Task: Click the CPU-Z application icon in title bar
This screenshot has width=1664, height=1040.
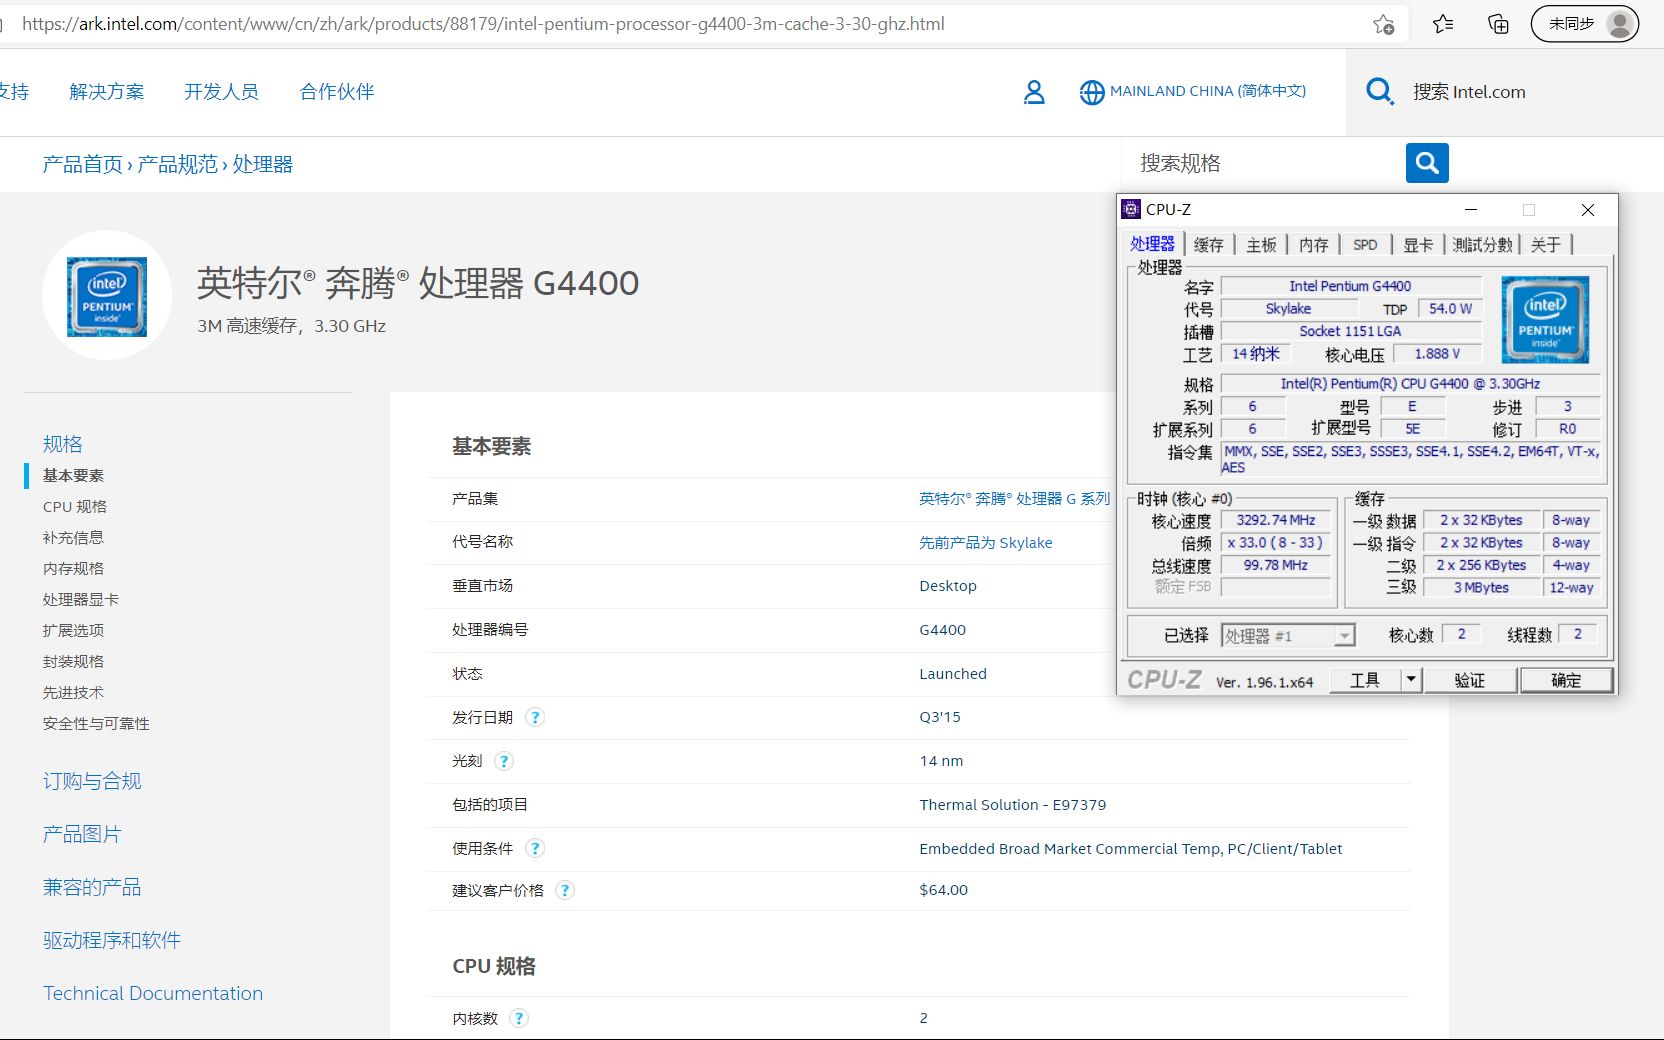Action: pos(1131,209)
